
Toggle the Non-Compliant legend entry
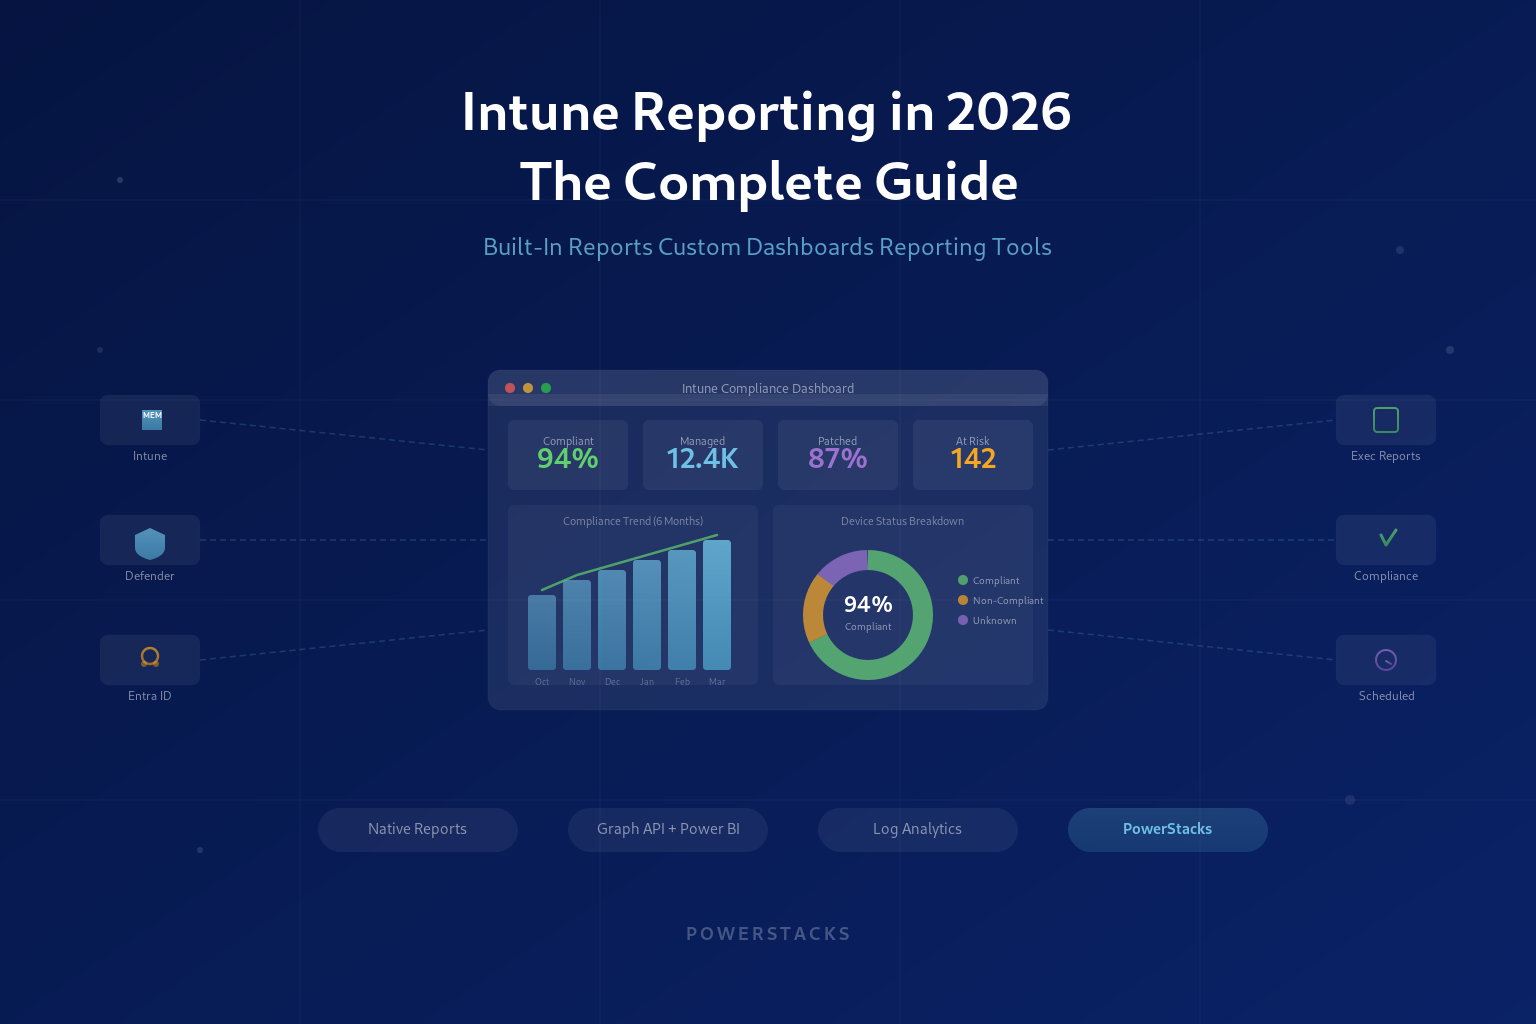point(1001,600)
